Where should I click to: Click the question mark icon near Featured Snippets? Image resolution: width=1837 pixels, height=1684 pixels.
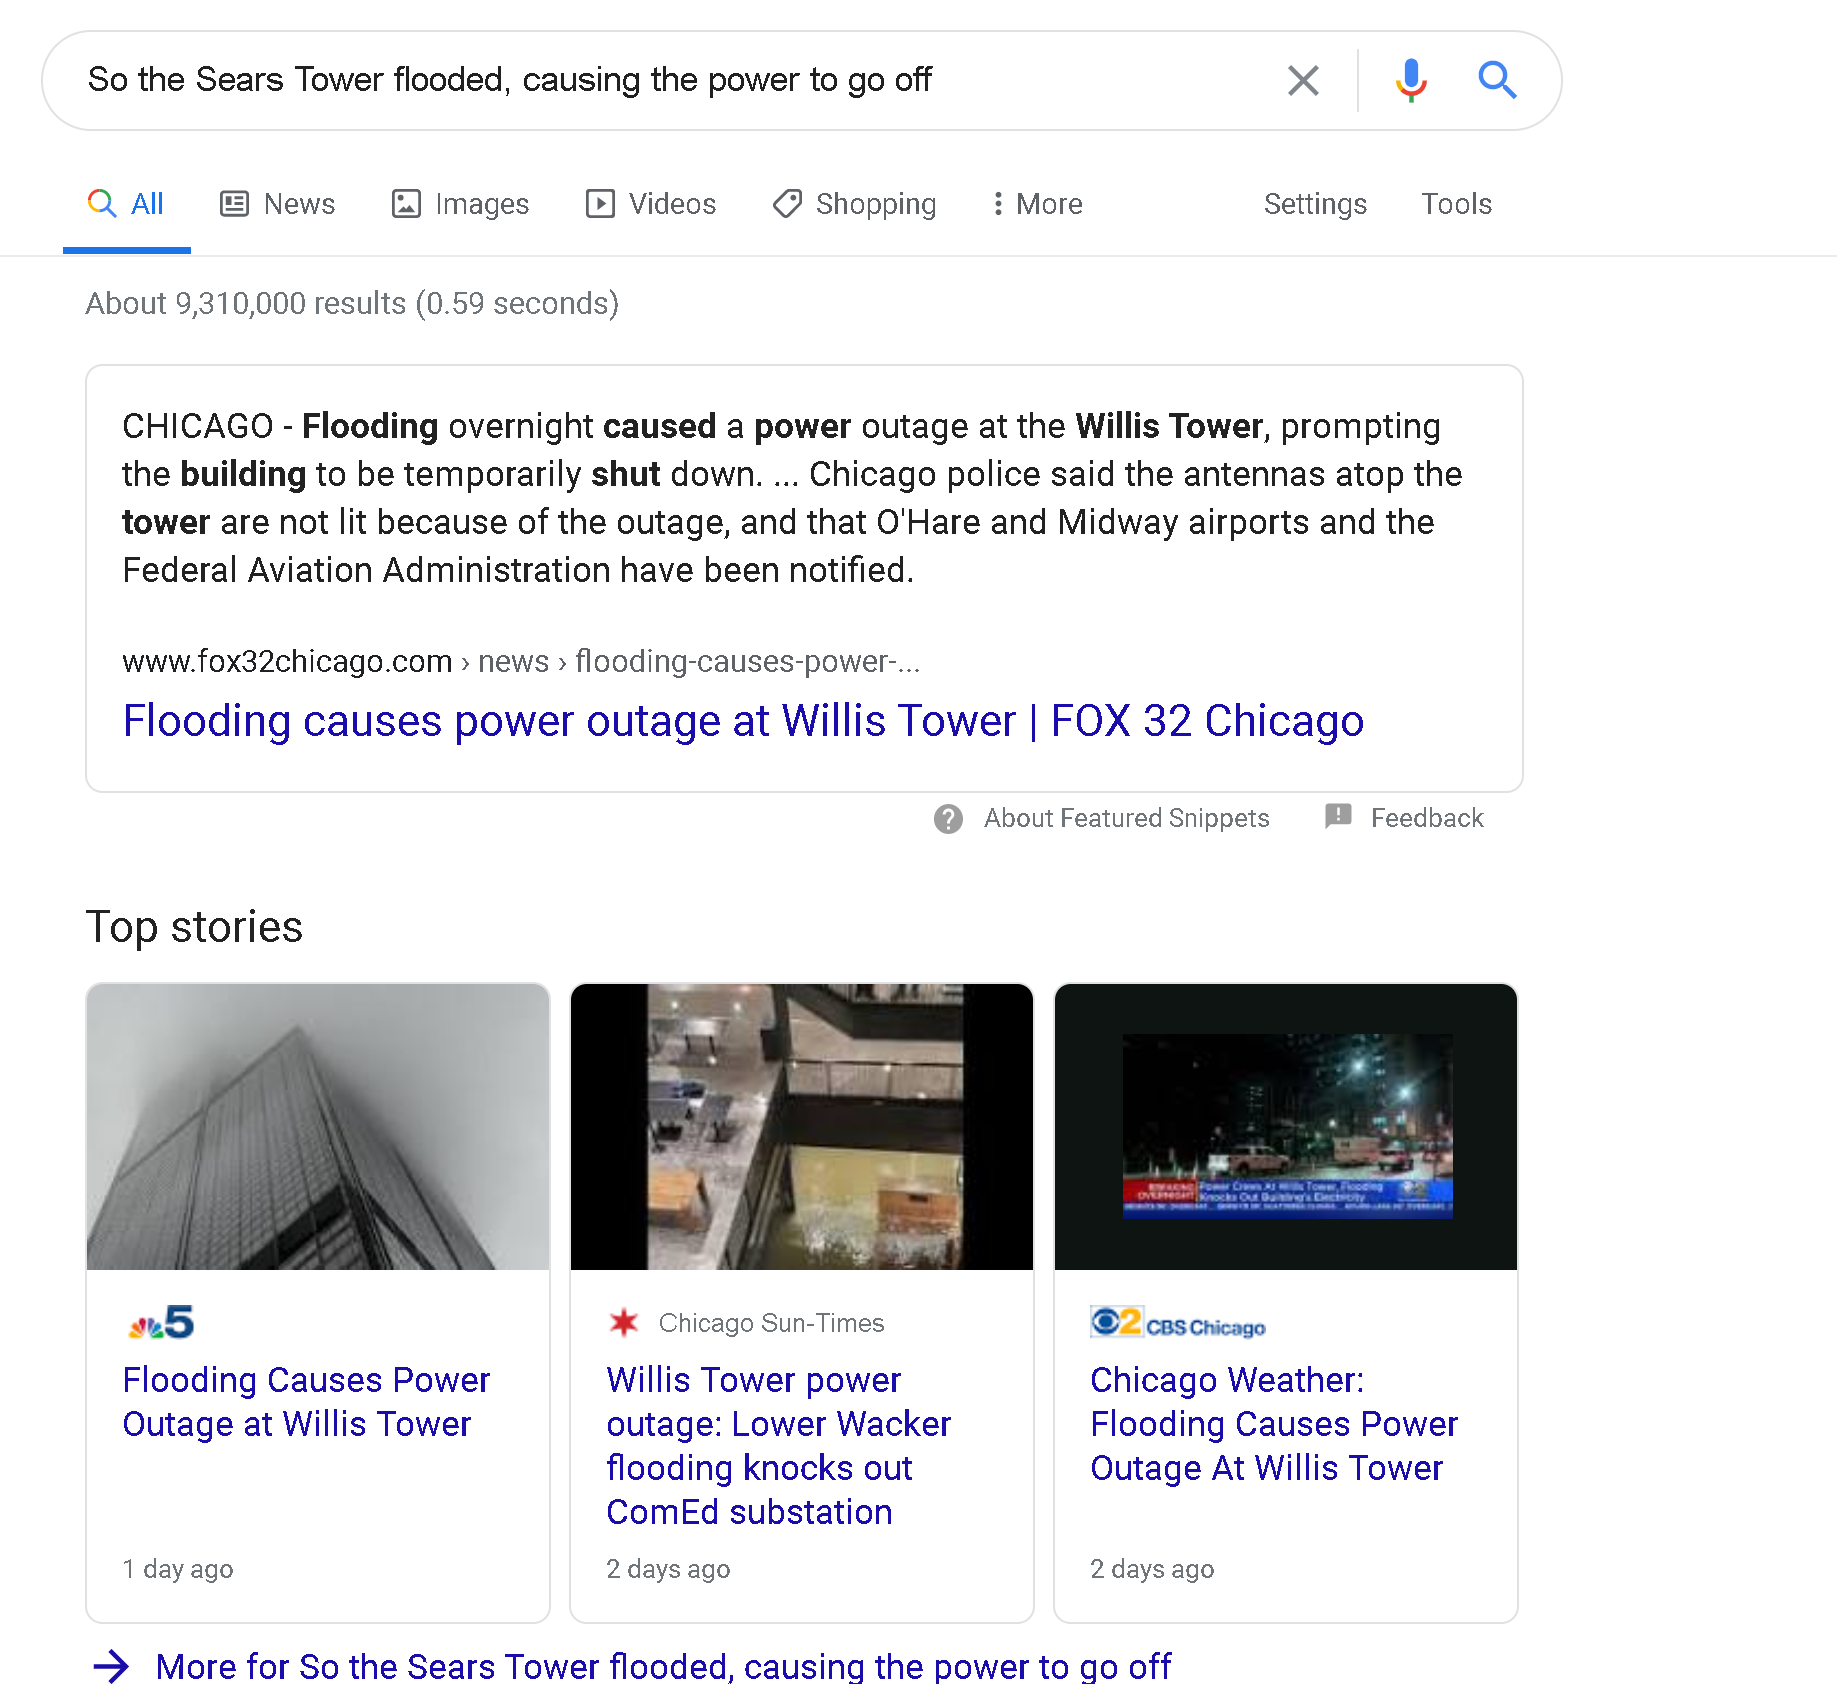948,819
